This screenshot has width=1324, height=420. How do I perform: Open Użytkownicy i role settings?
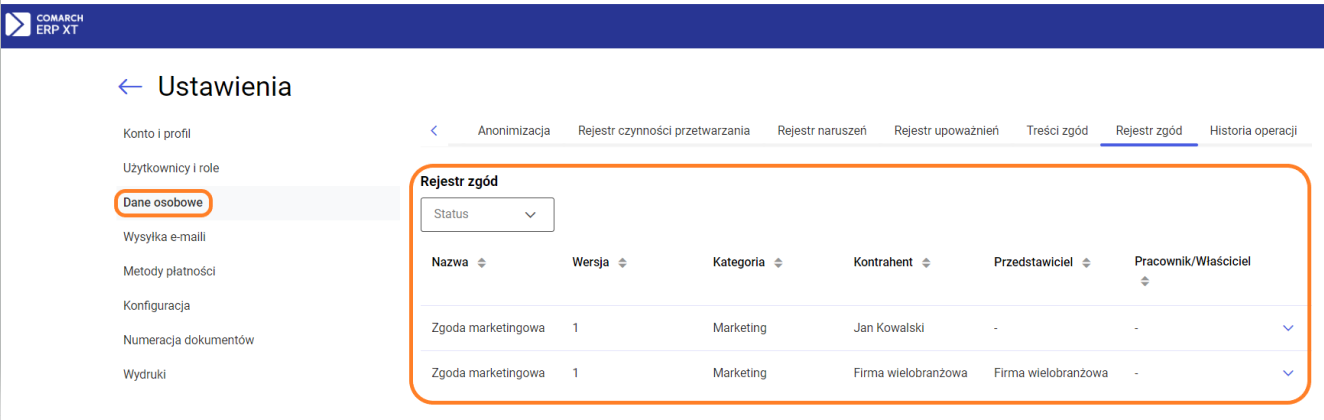(171, 168)
